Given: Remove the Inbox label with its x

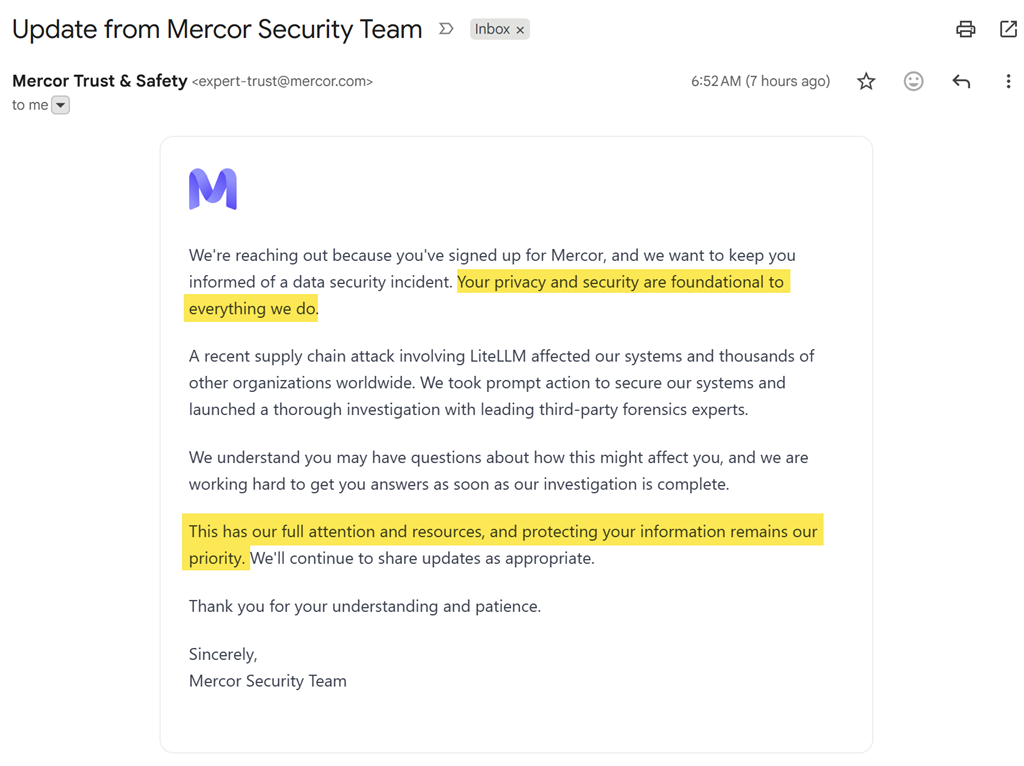Looking at the screenshot, I should pos(520,30).
